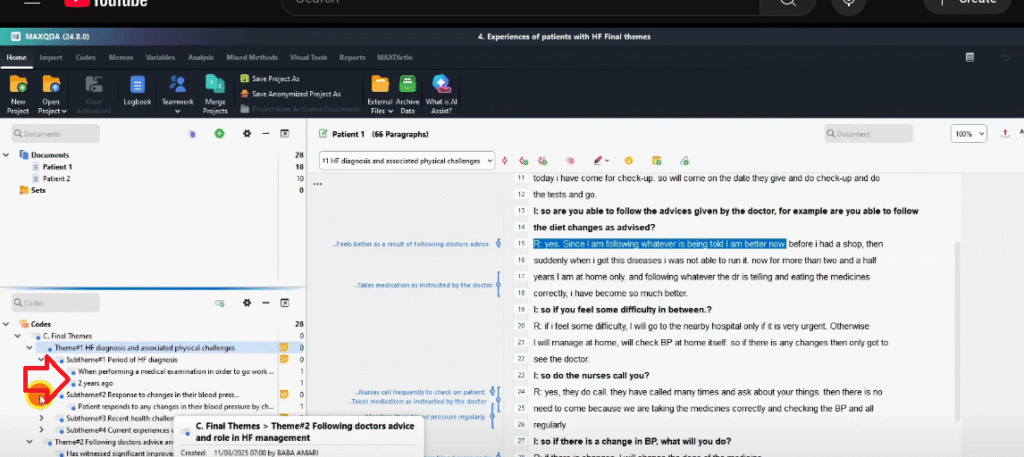
Task: Open the MAXDictio tab
Action: [x=394, y=57]
